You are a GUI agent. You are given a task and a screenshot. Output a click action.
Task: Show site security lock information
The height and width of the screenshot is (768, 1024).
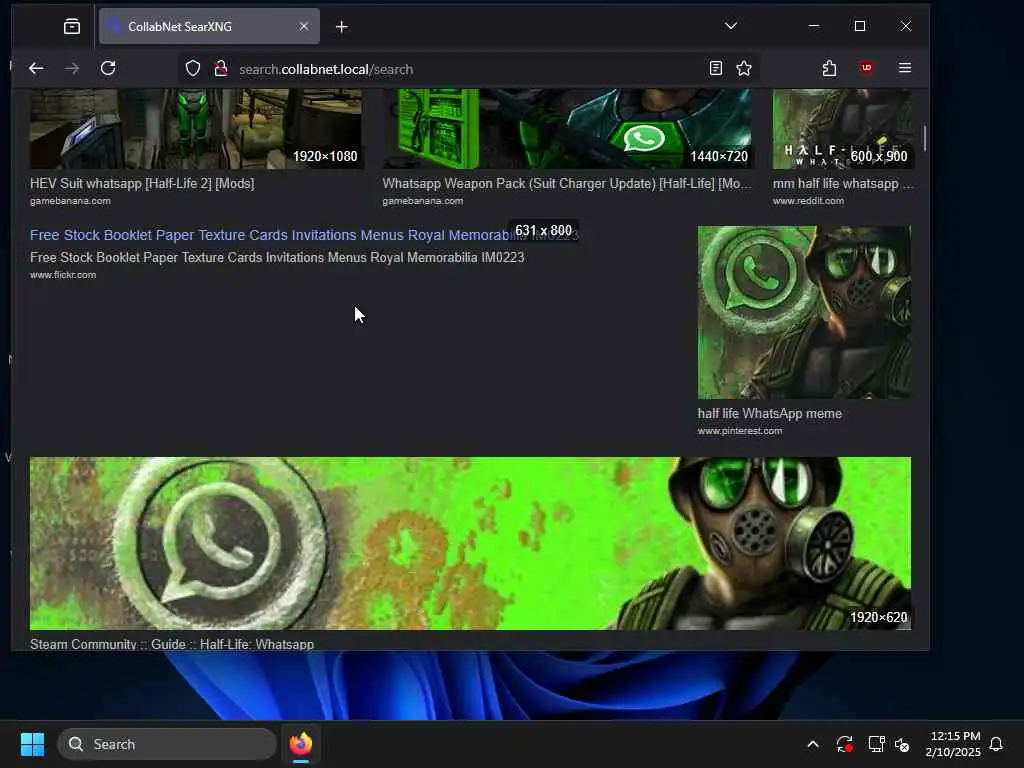[x=221, y=69]
